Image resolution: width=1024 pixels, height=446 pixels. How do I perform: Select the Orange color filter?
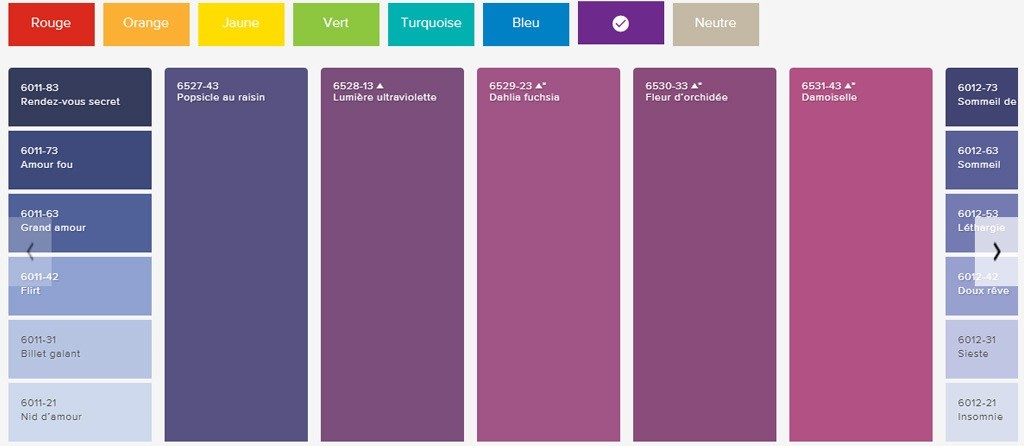click(x=146, y=24)
